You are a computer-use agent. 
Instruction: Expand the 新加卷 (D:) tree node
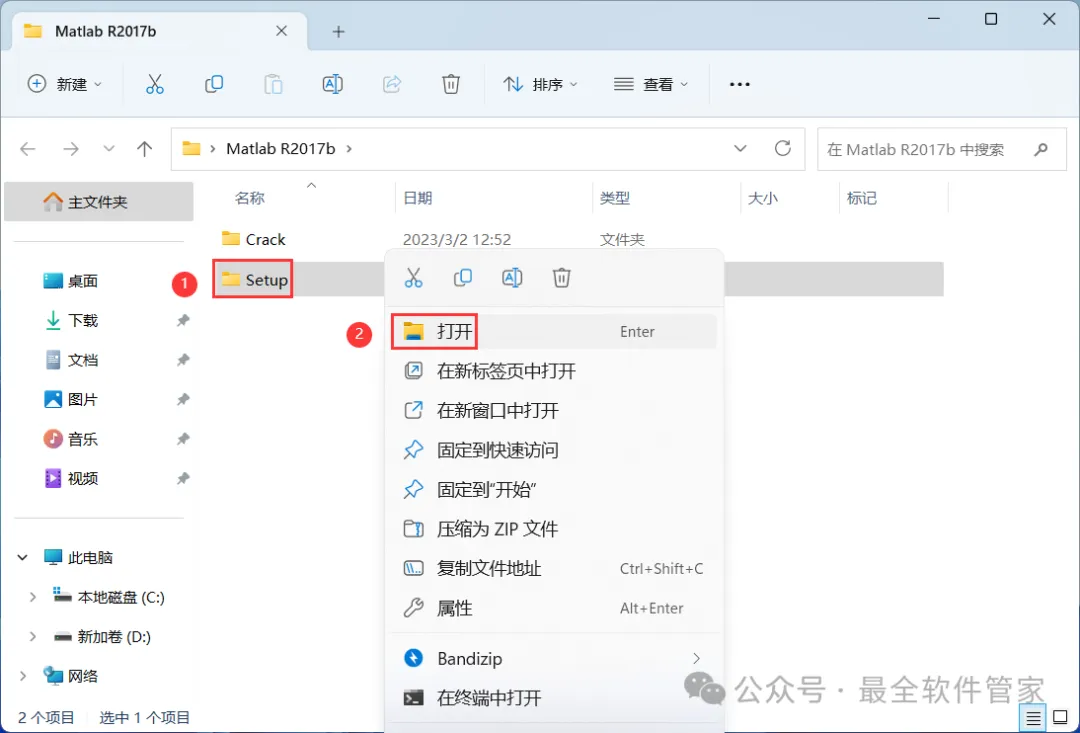tap(32, 637)
